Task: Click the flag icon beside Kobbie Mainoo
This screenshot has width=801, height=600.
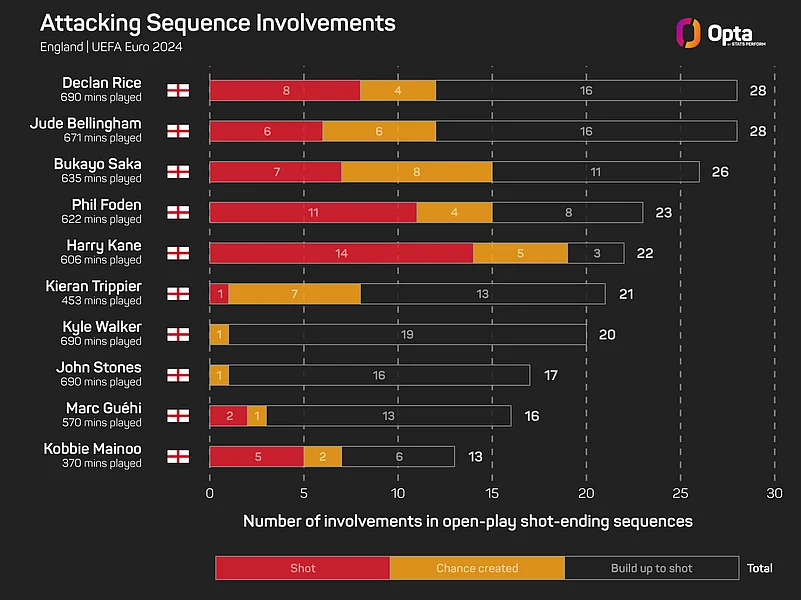Action: pos(178,457)
